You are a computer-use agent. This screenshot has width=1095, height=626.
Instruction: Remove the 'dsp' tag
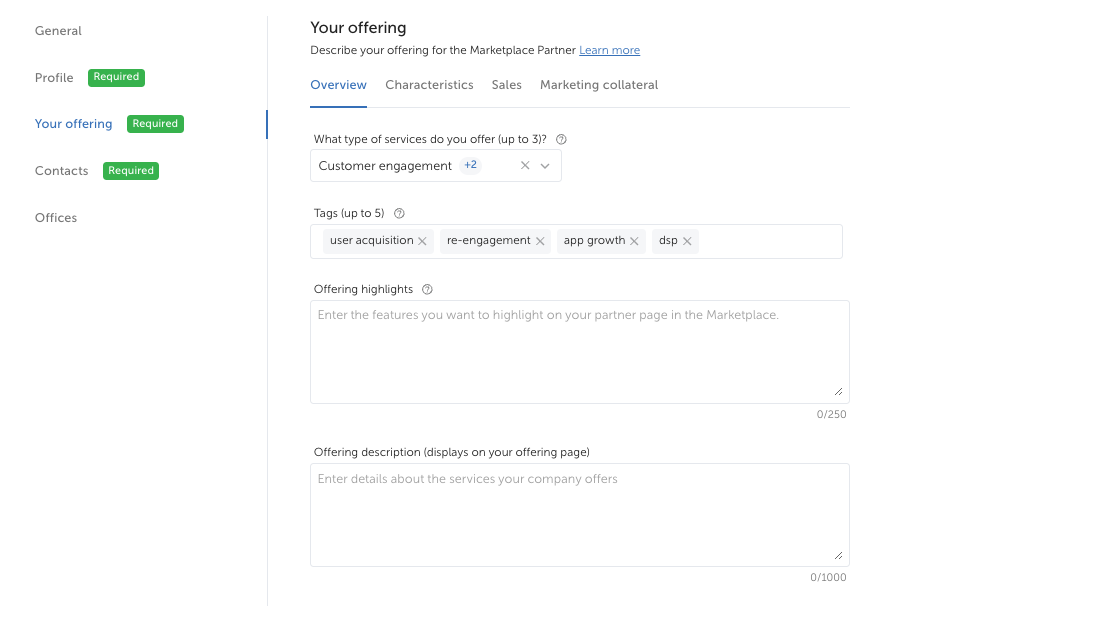[x=687, y=241]
